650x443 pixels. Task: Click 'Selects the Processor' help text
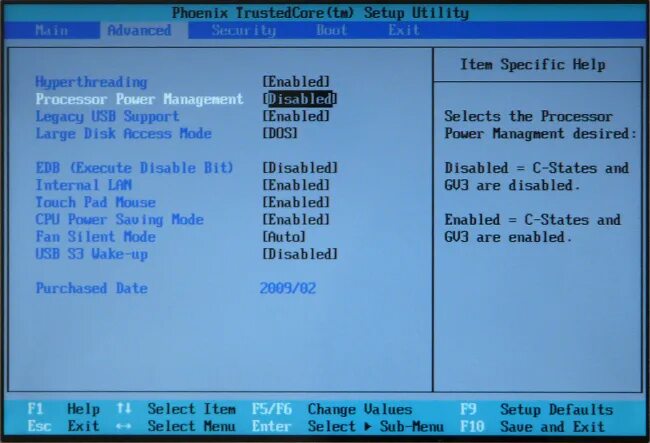tap(529, 116)
